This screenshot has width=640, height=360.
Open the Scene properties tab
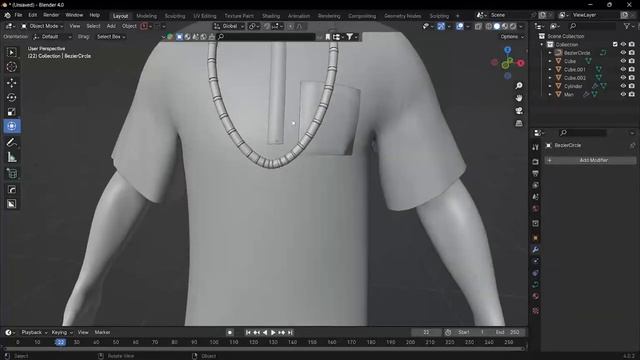coord(536,197)
